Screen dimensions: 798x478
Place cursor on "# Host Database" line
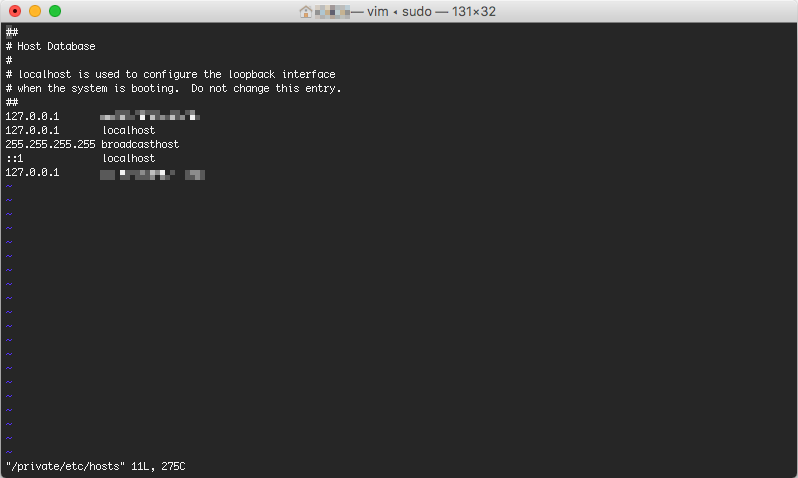[56, 46]
